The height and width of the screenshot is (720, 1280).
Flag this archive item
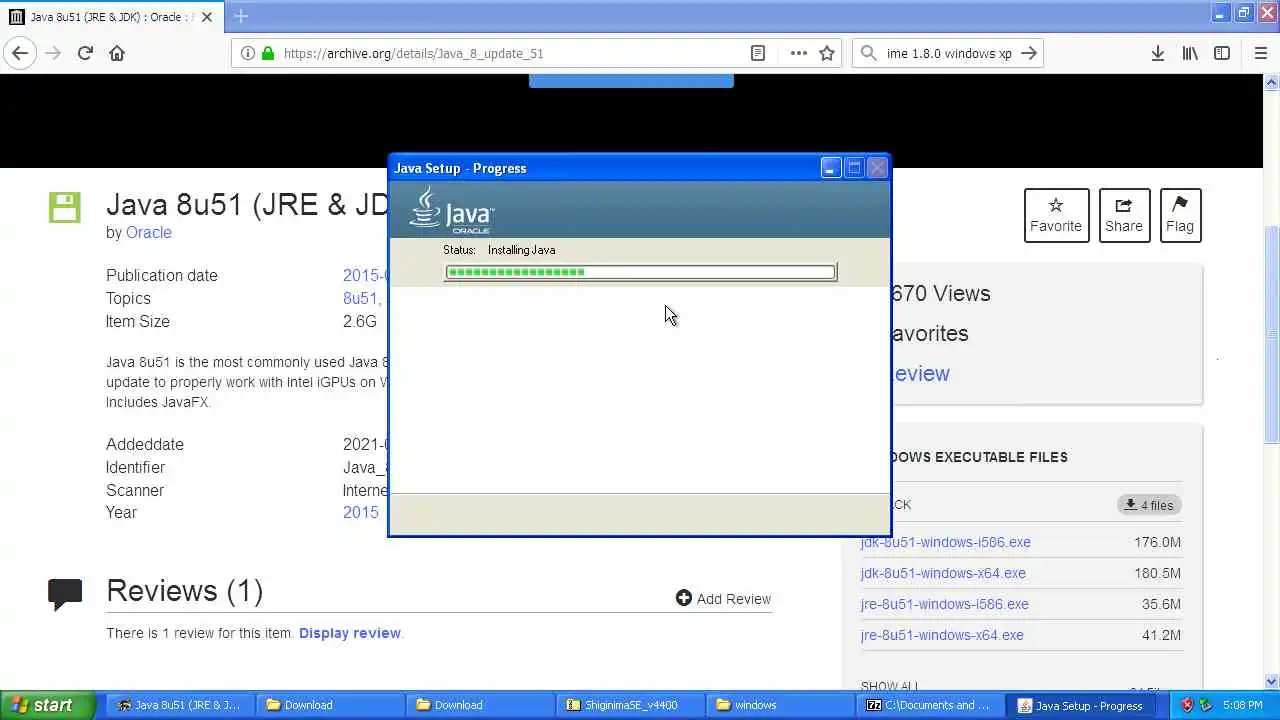(1180, 215)
